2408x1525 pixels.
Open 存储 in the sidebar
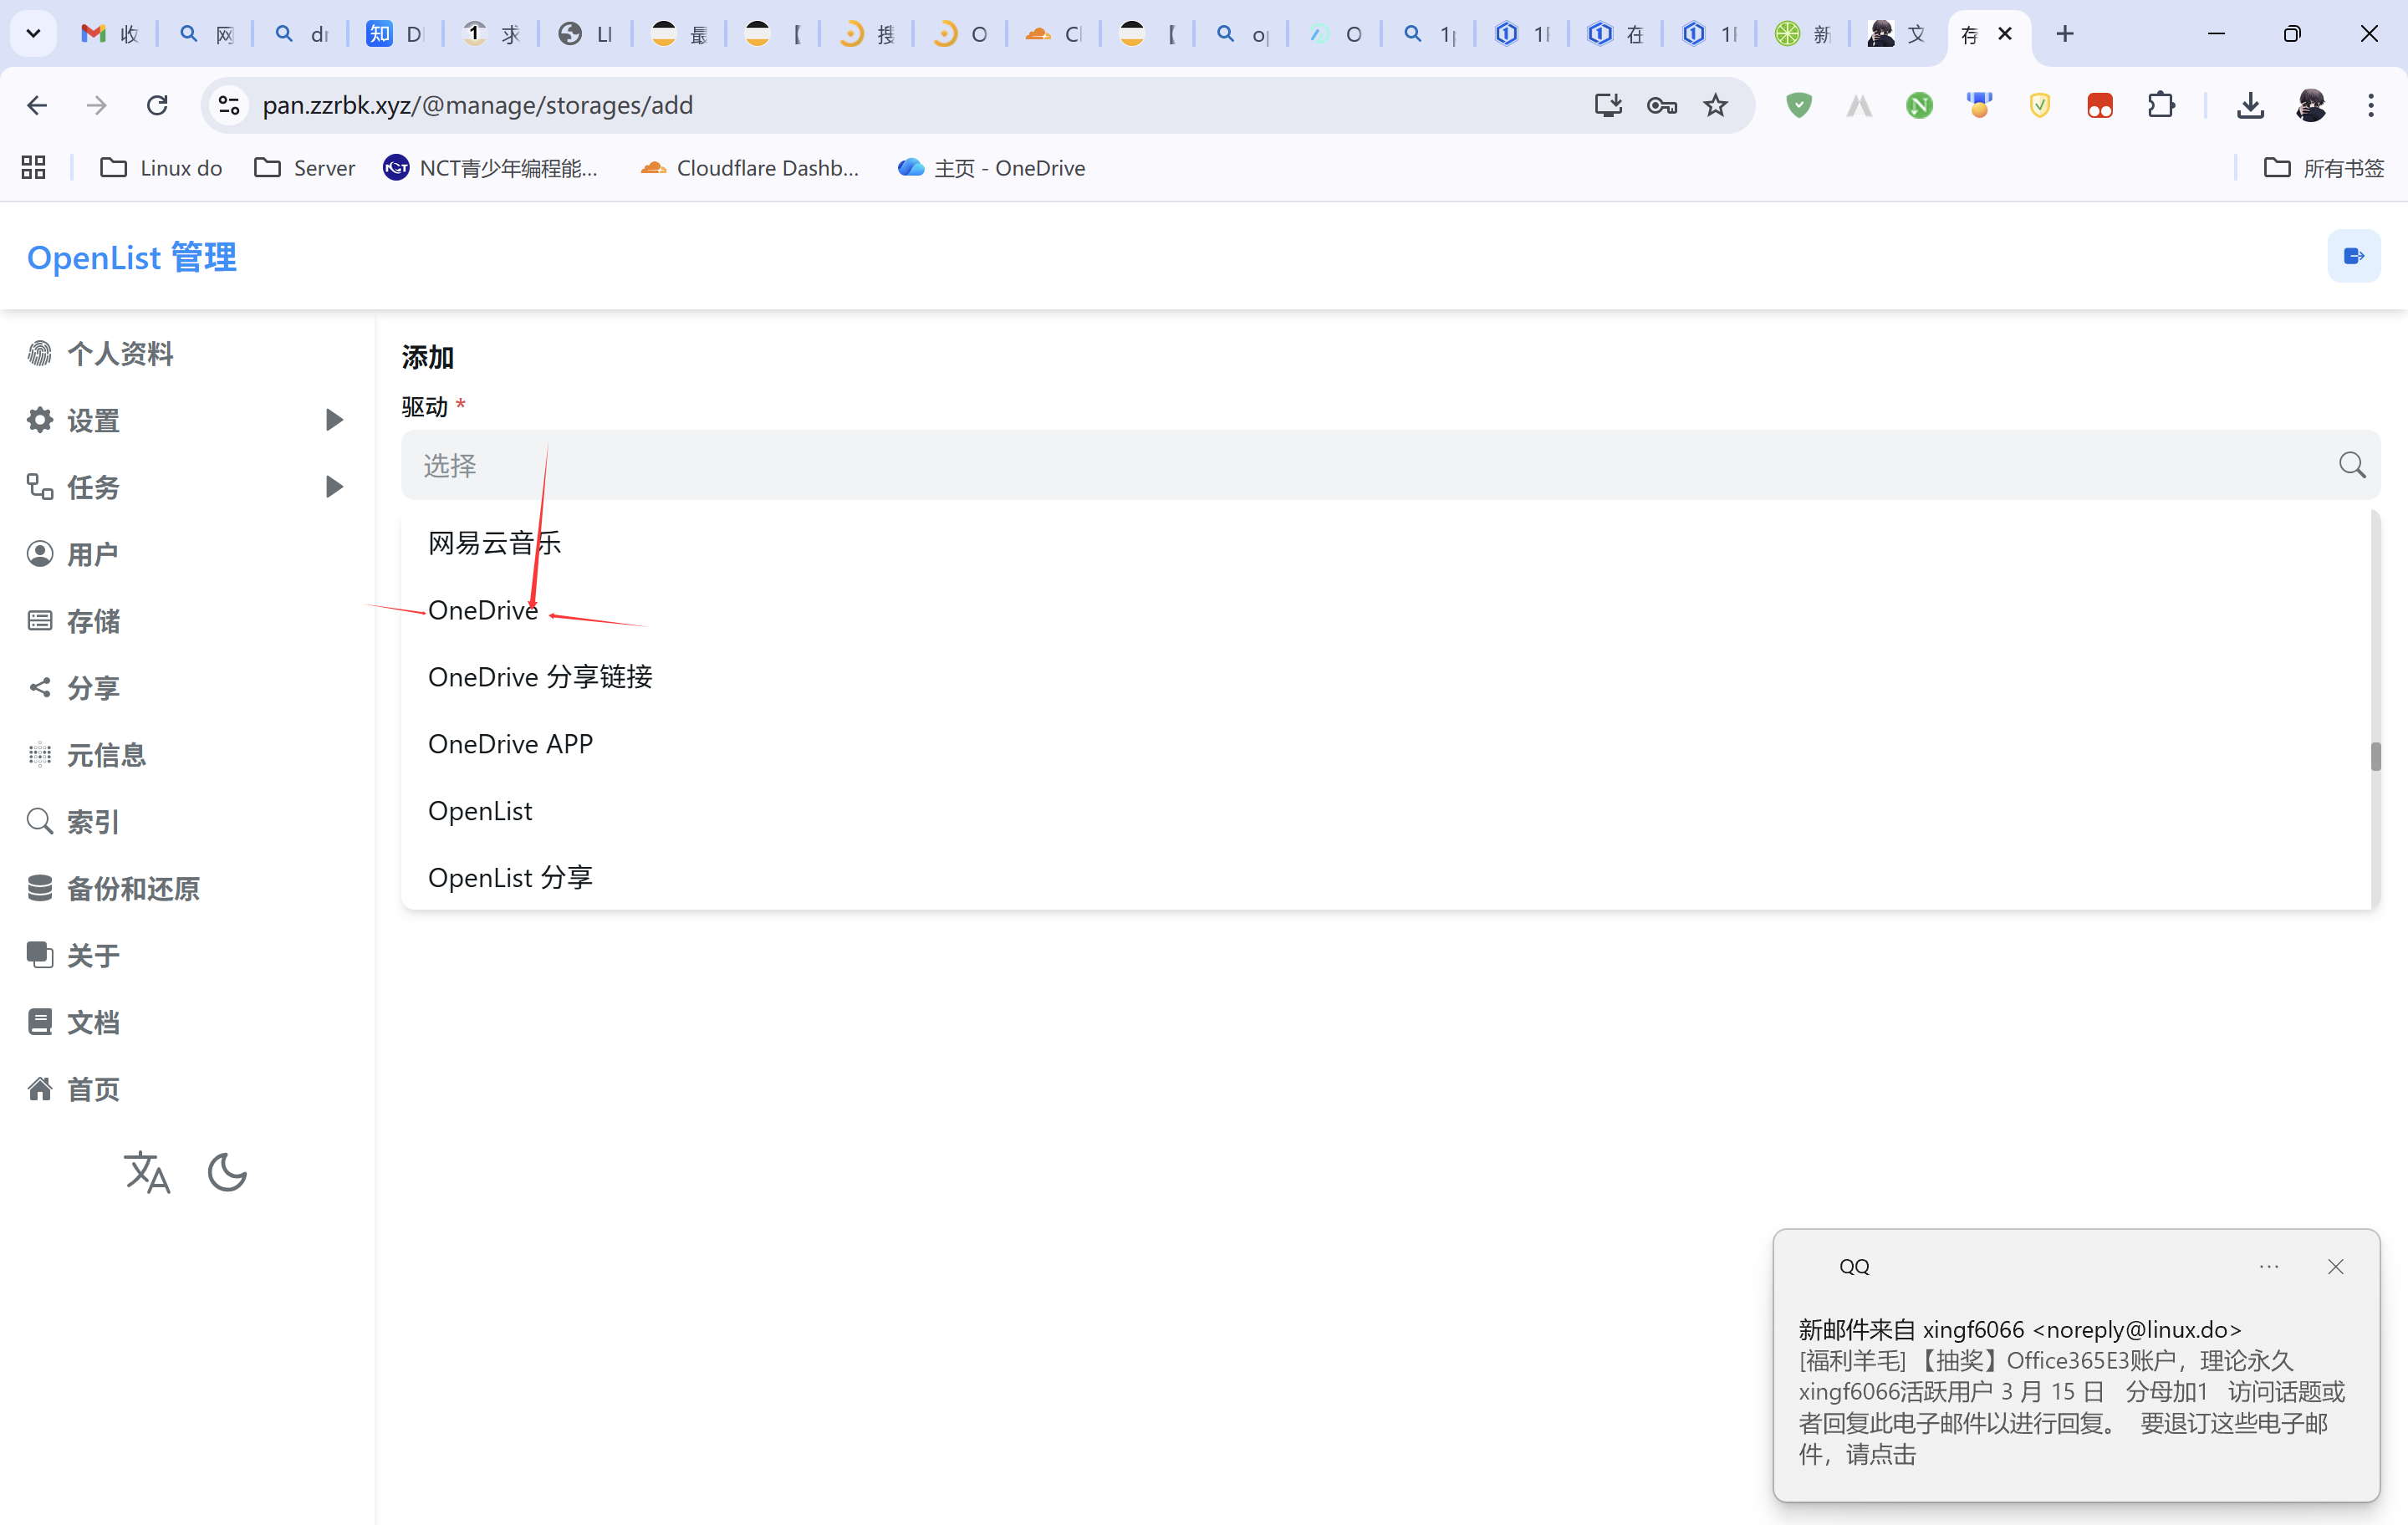pyautogui.click(x=93, y=621)
